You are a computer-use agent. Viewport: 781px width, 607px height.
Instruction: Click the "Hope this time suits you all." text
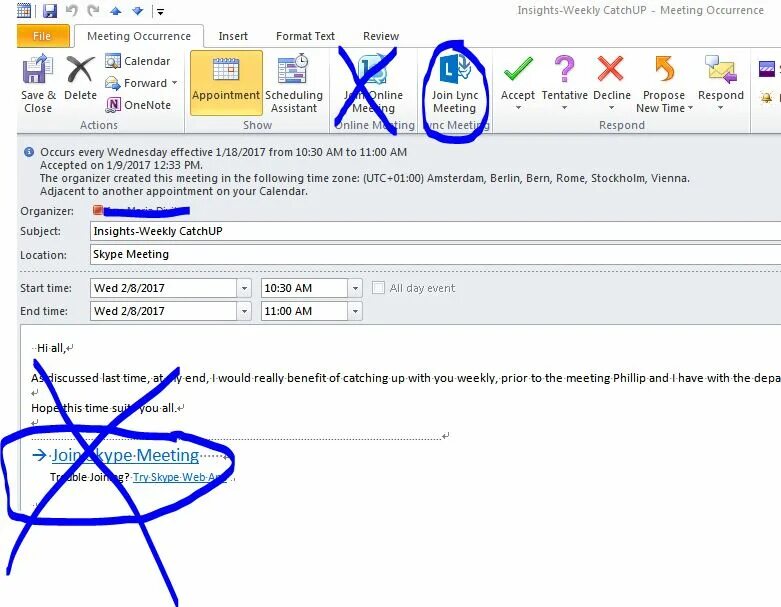pos(104,408)
